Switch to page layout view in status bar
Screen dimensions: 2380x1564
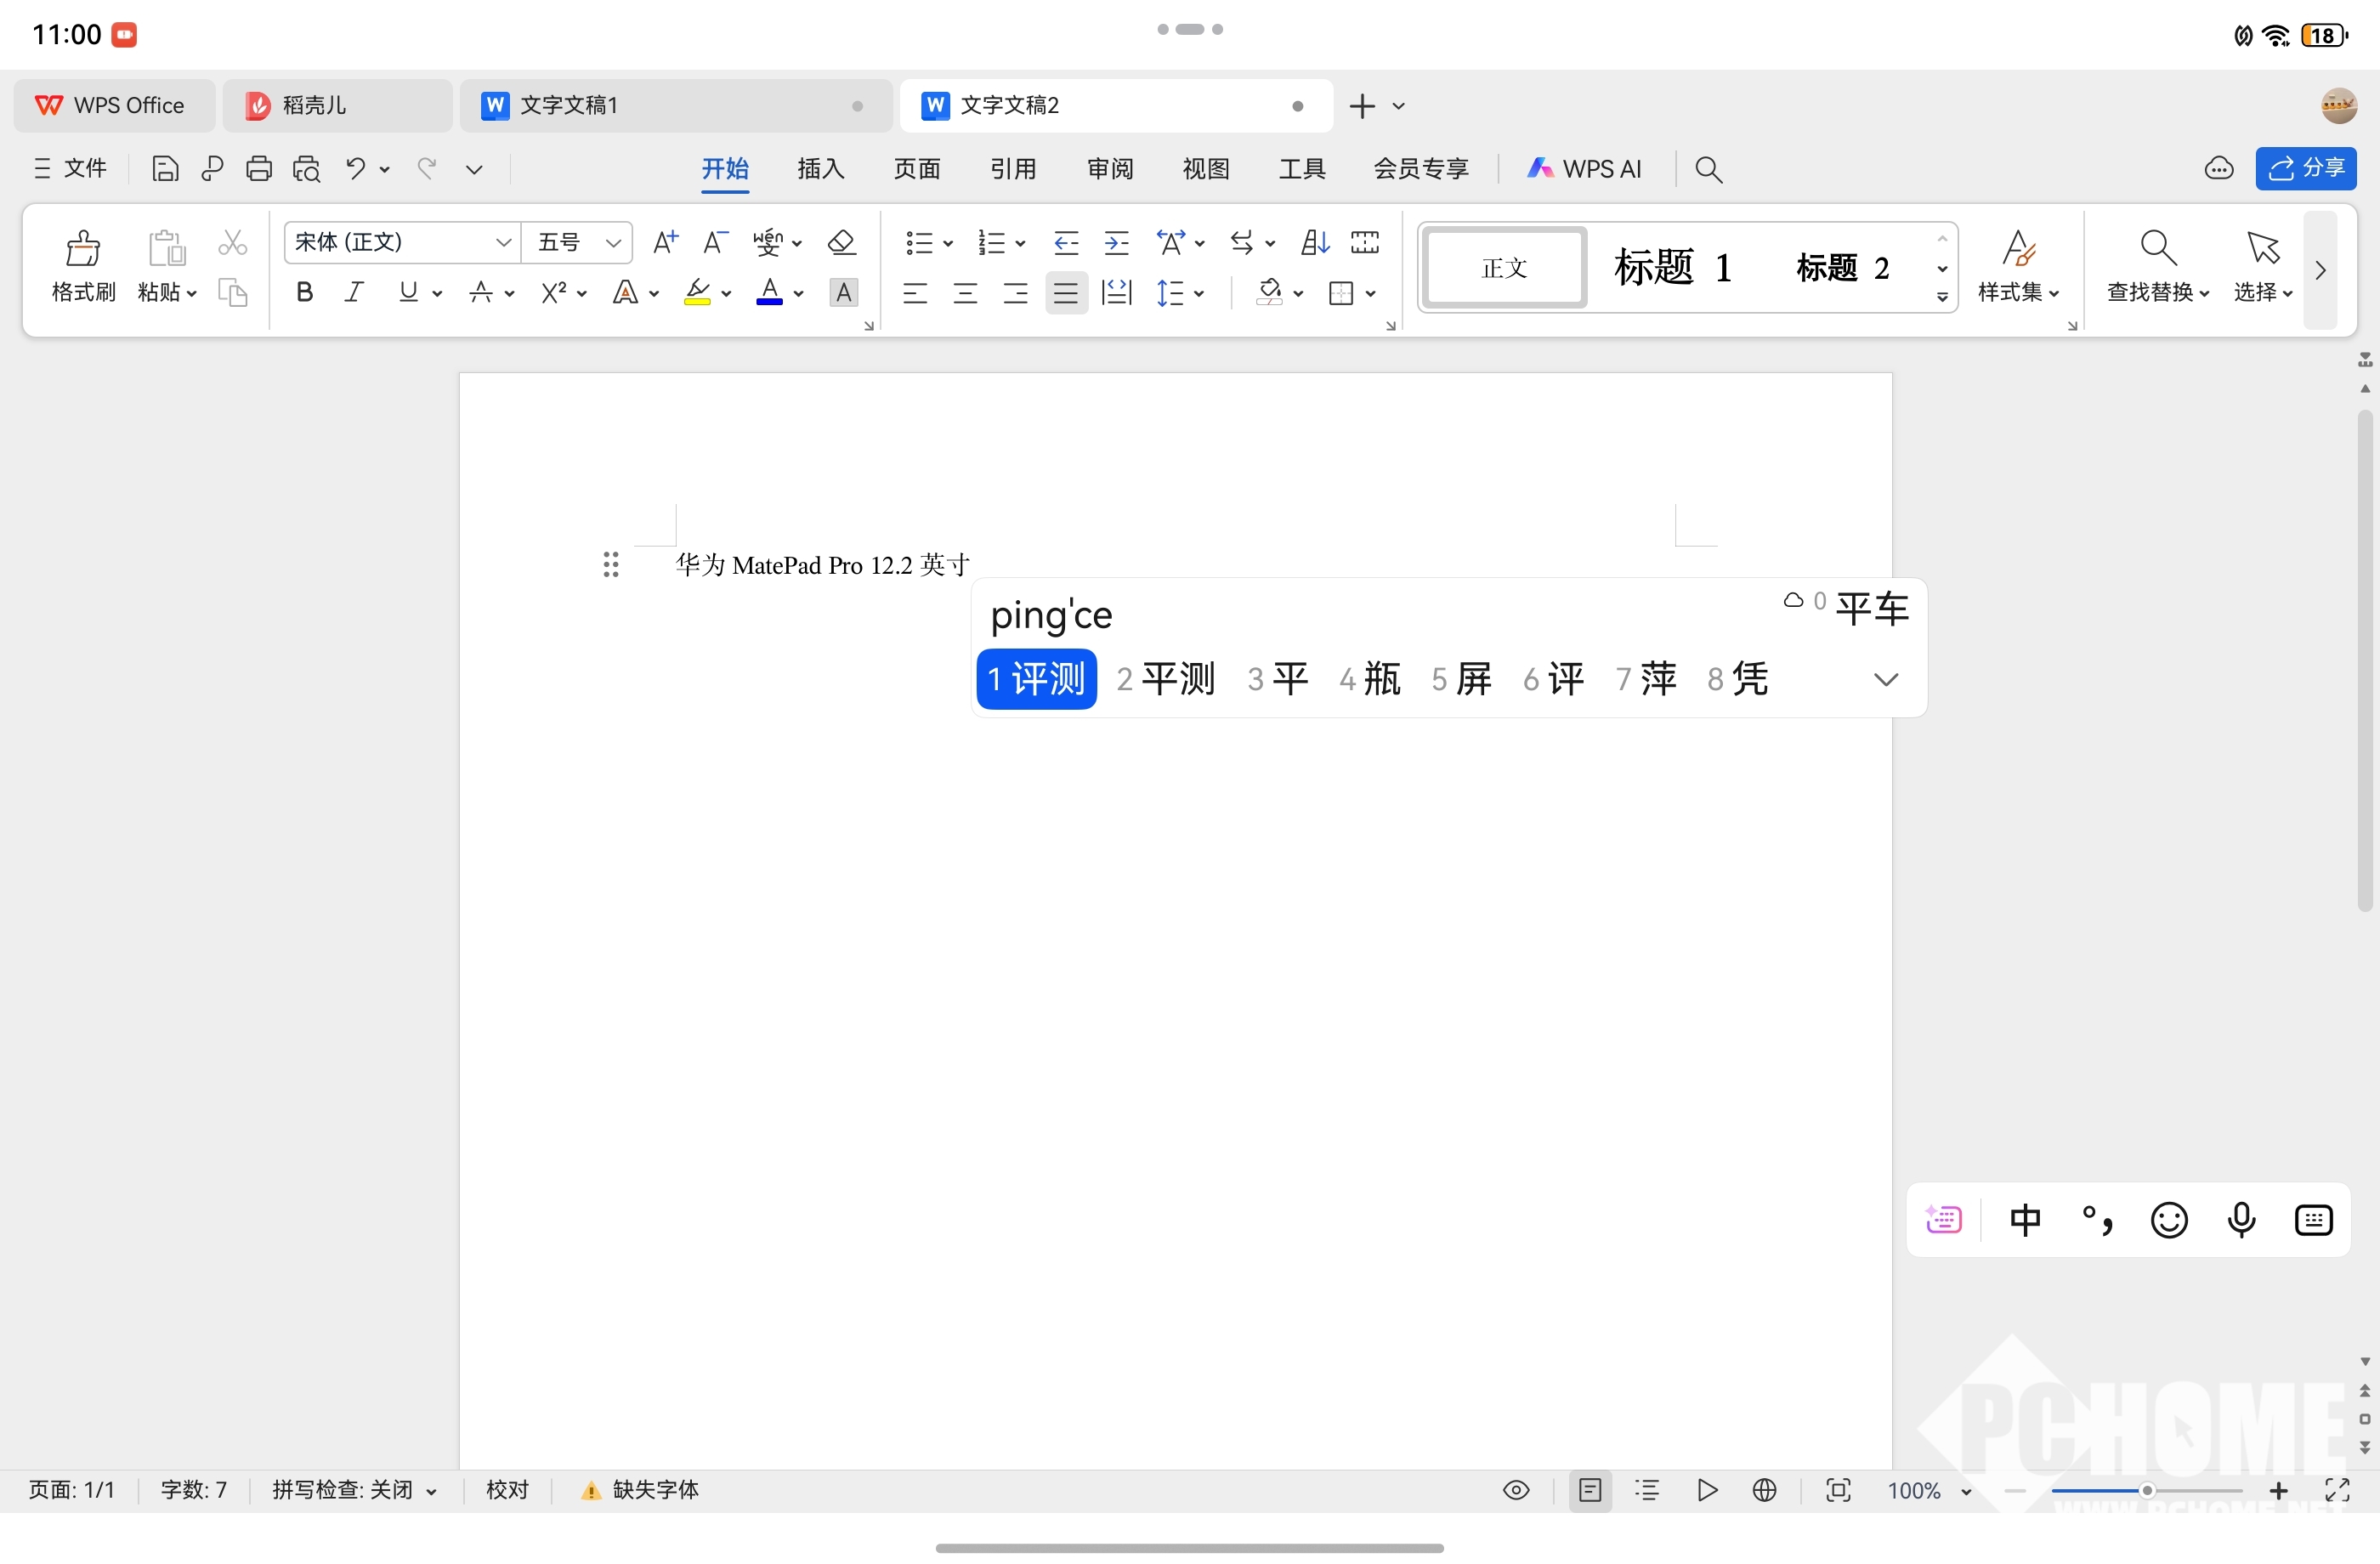click(1590, 1491)
